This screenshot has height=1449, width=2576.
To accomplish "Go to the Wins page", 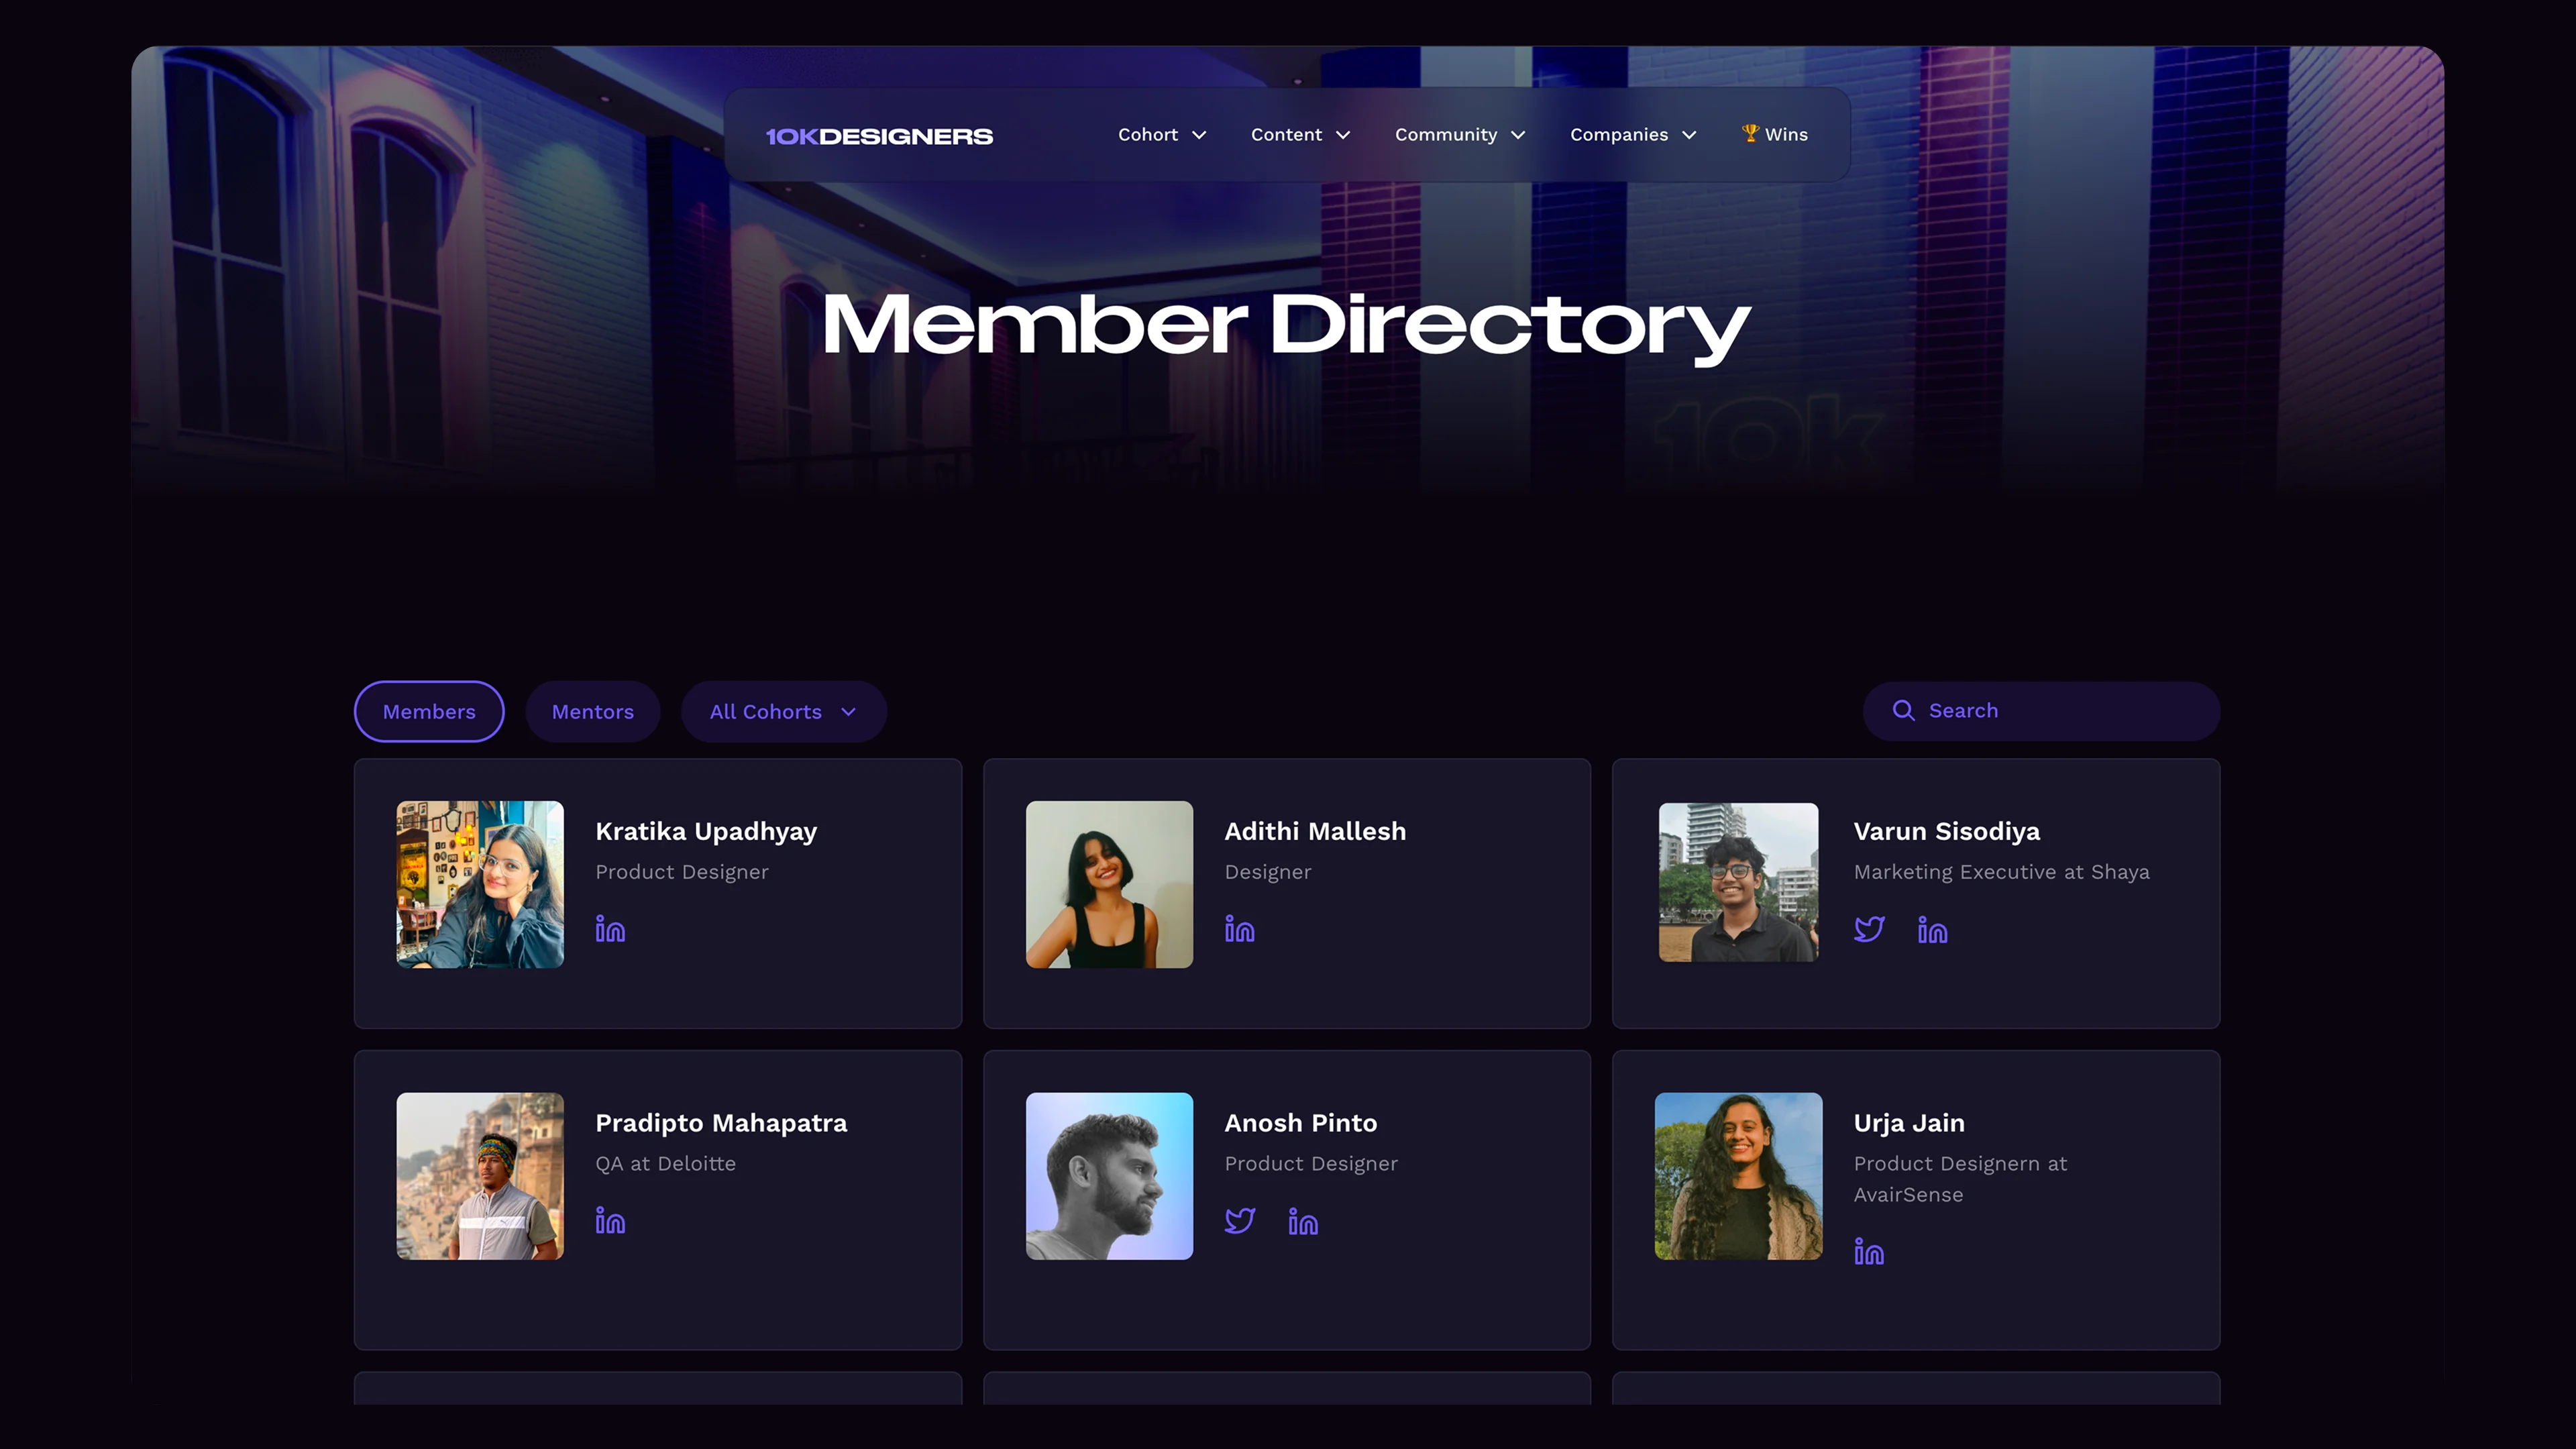I will pyautogui.click(x=1775, y=135).
